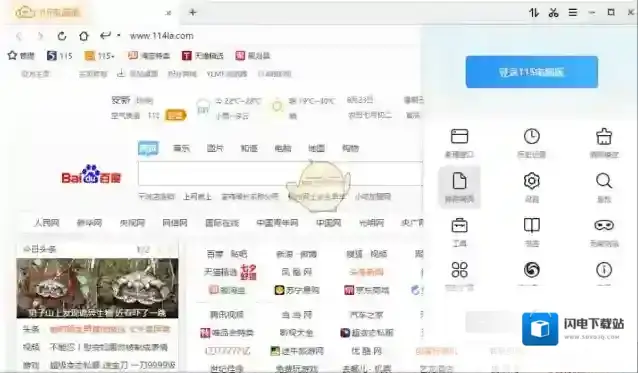Open the 中国青年网 link

pyautogui.click(x=277, y=223)
